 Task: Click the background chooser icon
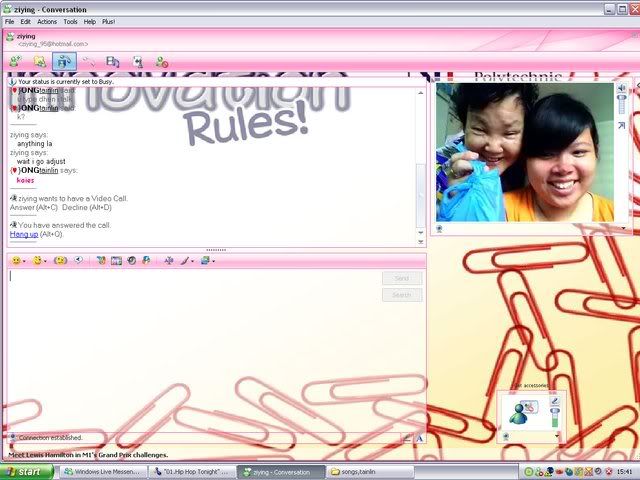coord(205,260)
